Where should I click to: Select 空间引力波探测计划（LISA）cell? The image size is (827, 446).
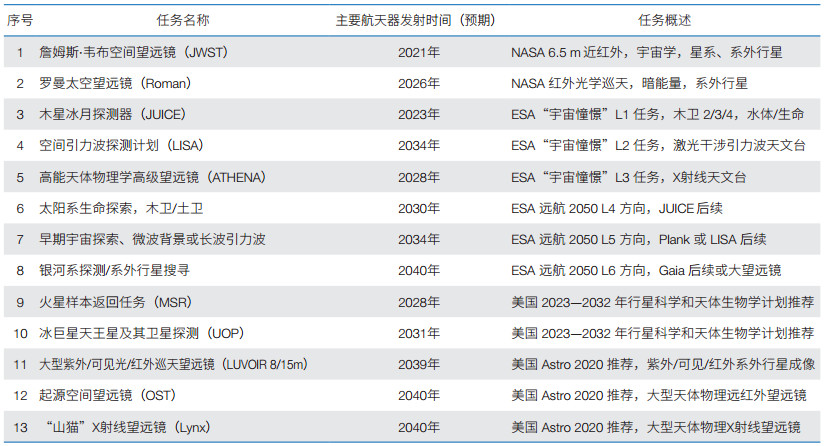(x=121, y=146)
